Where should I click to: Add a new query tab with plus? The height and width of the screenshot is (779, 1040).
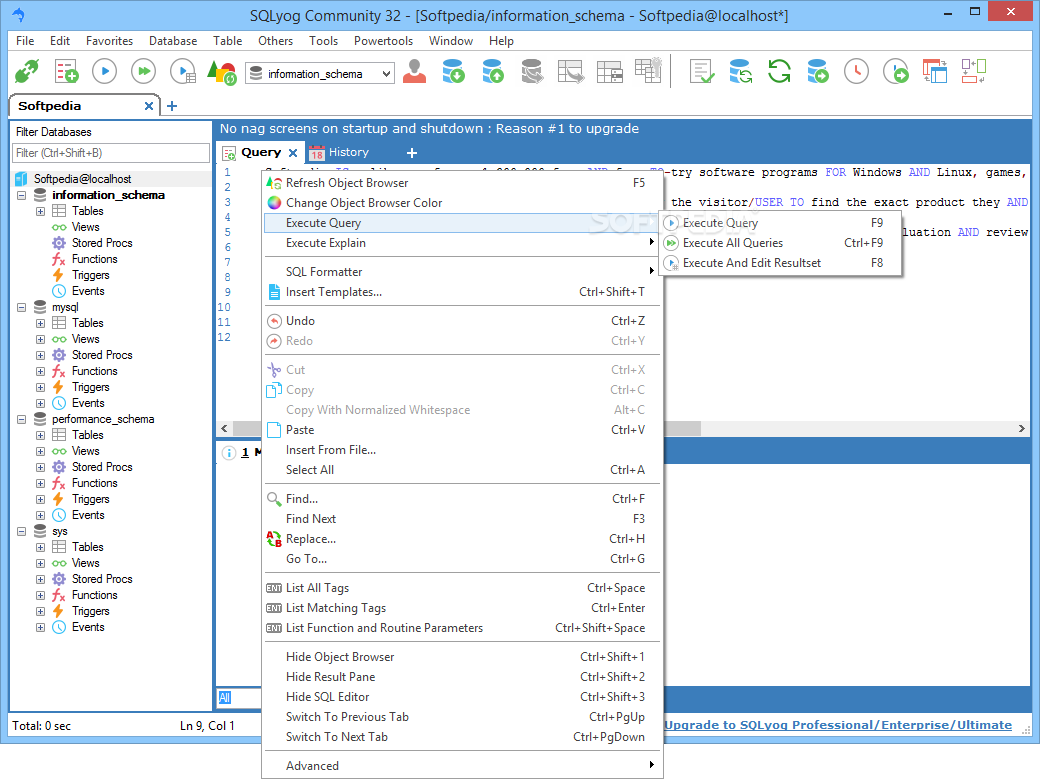pos(412,153)
